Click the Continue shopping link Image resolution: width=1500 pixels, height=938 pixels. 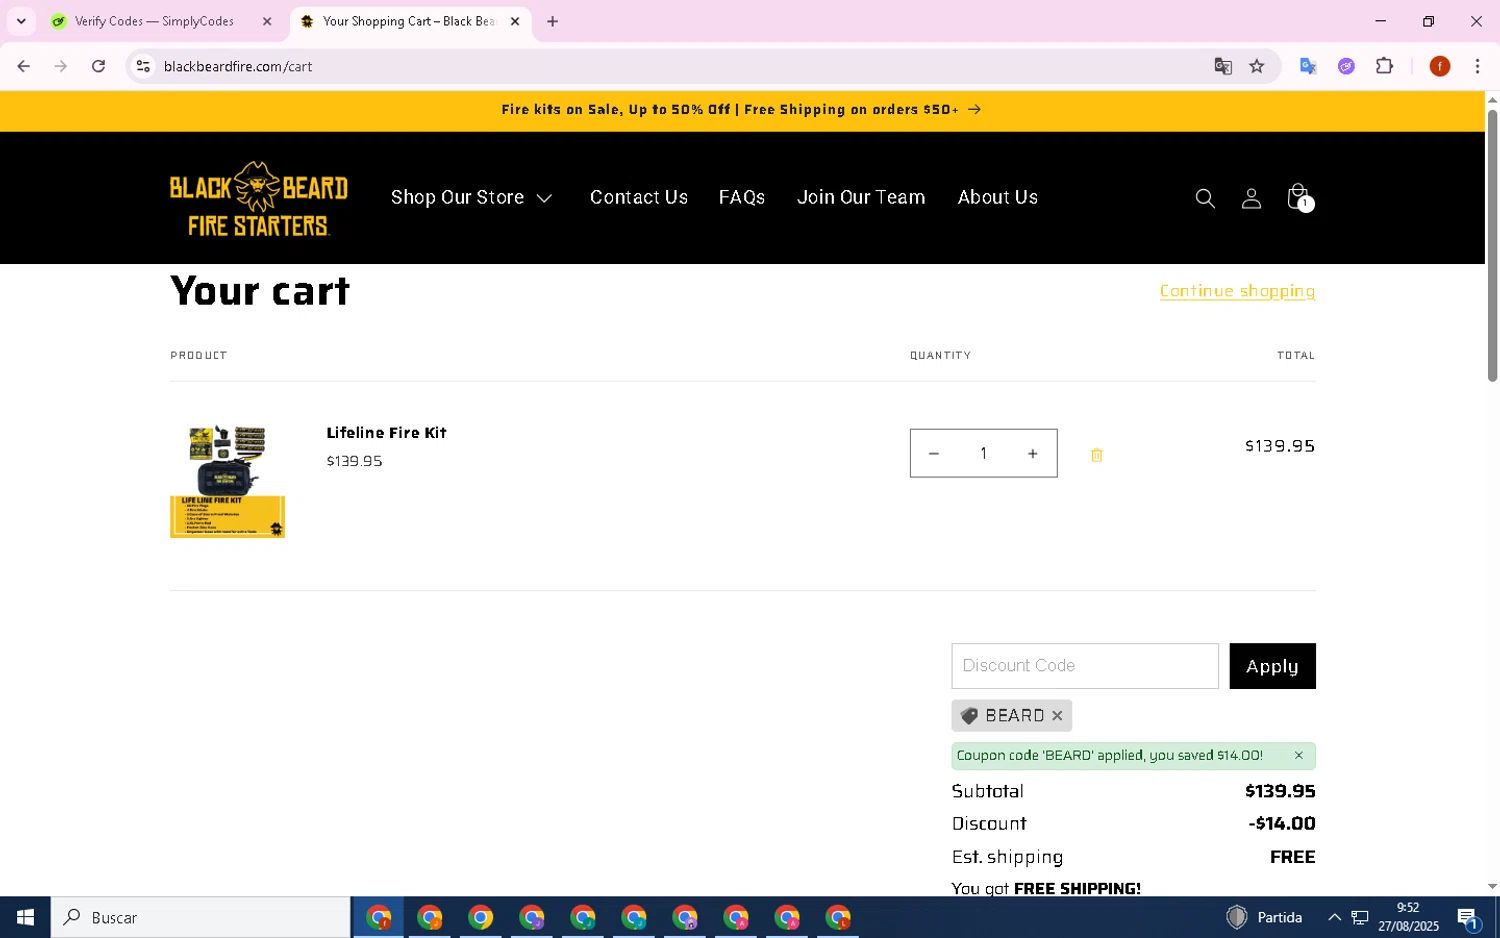[x=1237, y=291]
